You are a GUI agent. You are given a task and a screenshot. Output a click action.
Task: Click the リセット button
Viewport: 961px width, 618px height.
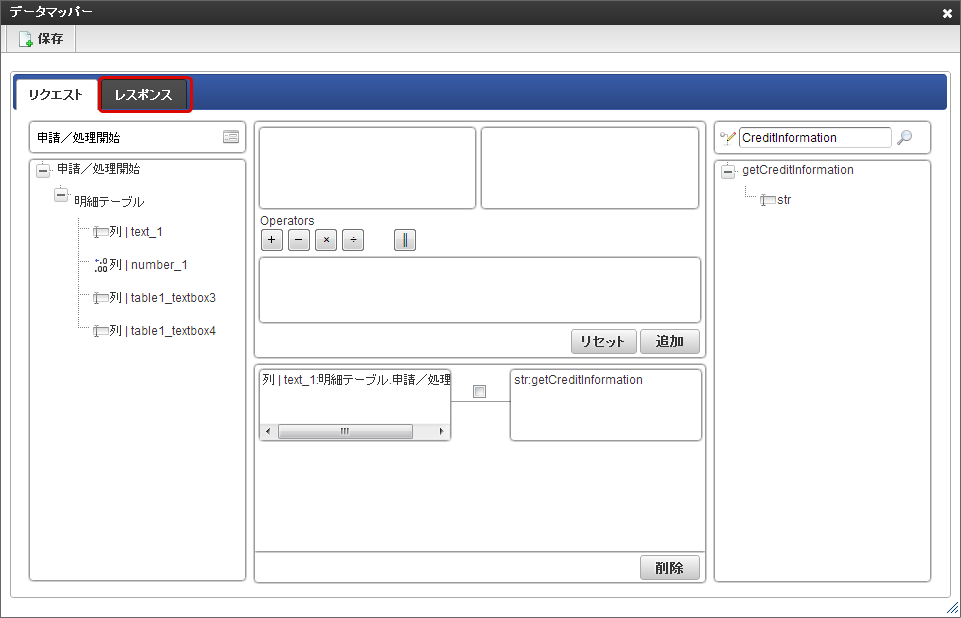tap(604, 341)
